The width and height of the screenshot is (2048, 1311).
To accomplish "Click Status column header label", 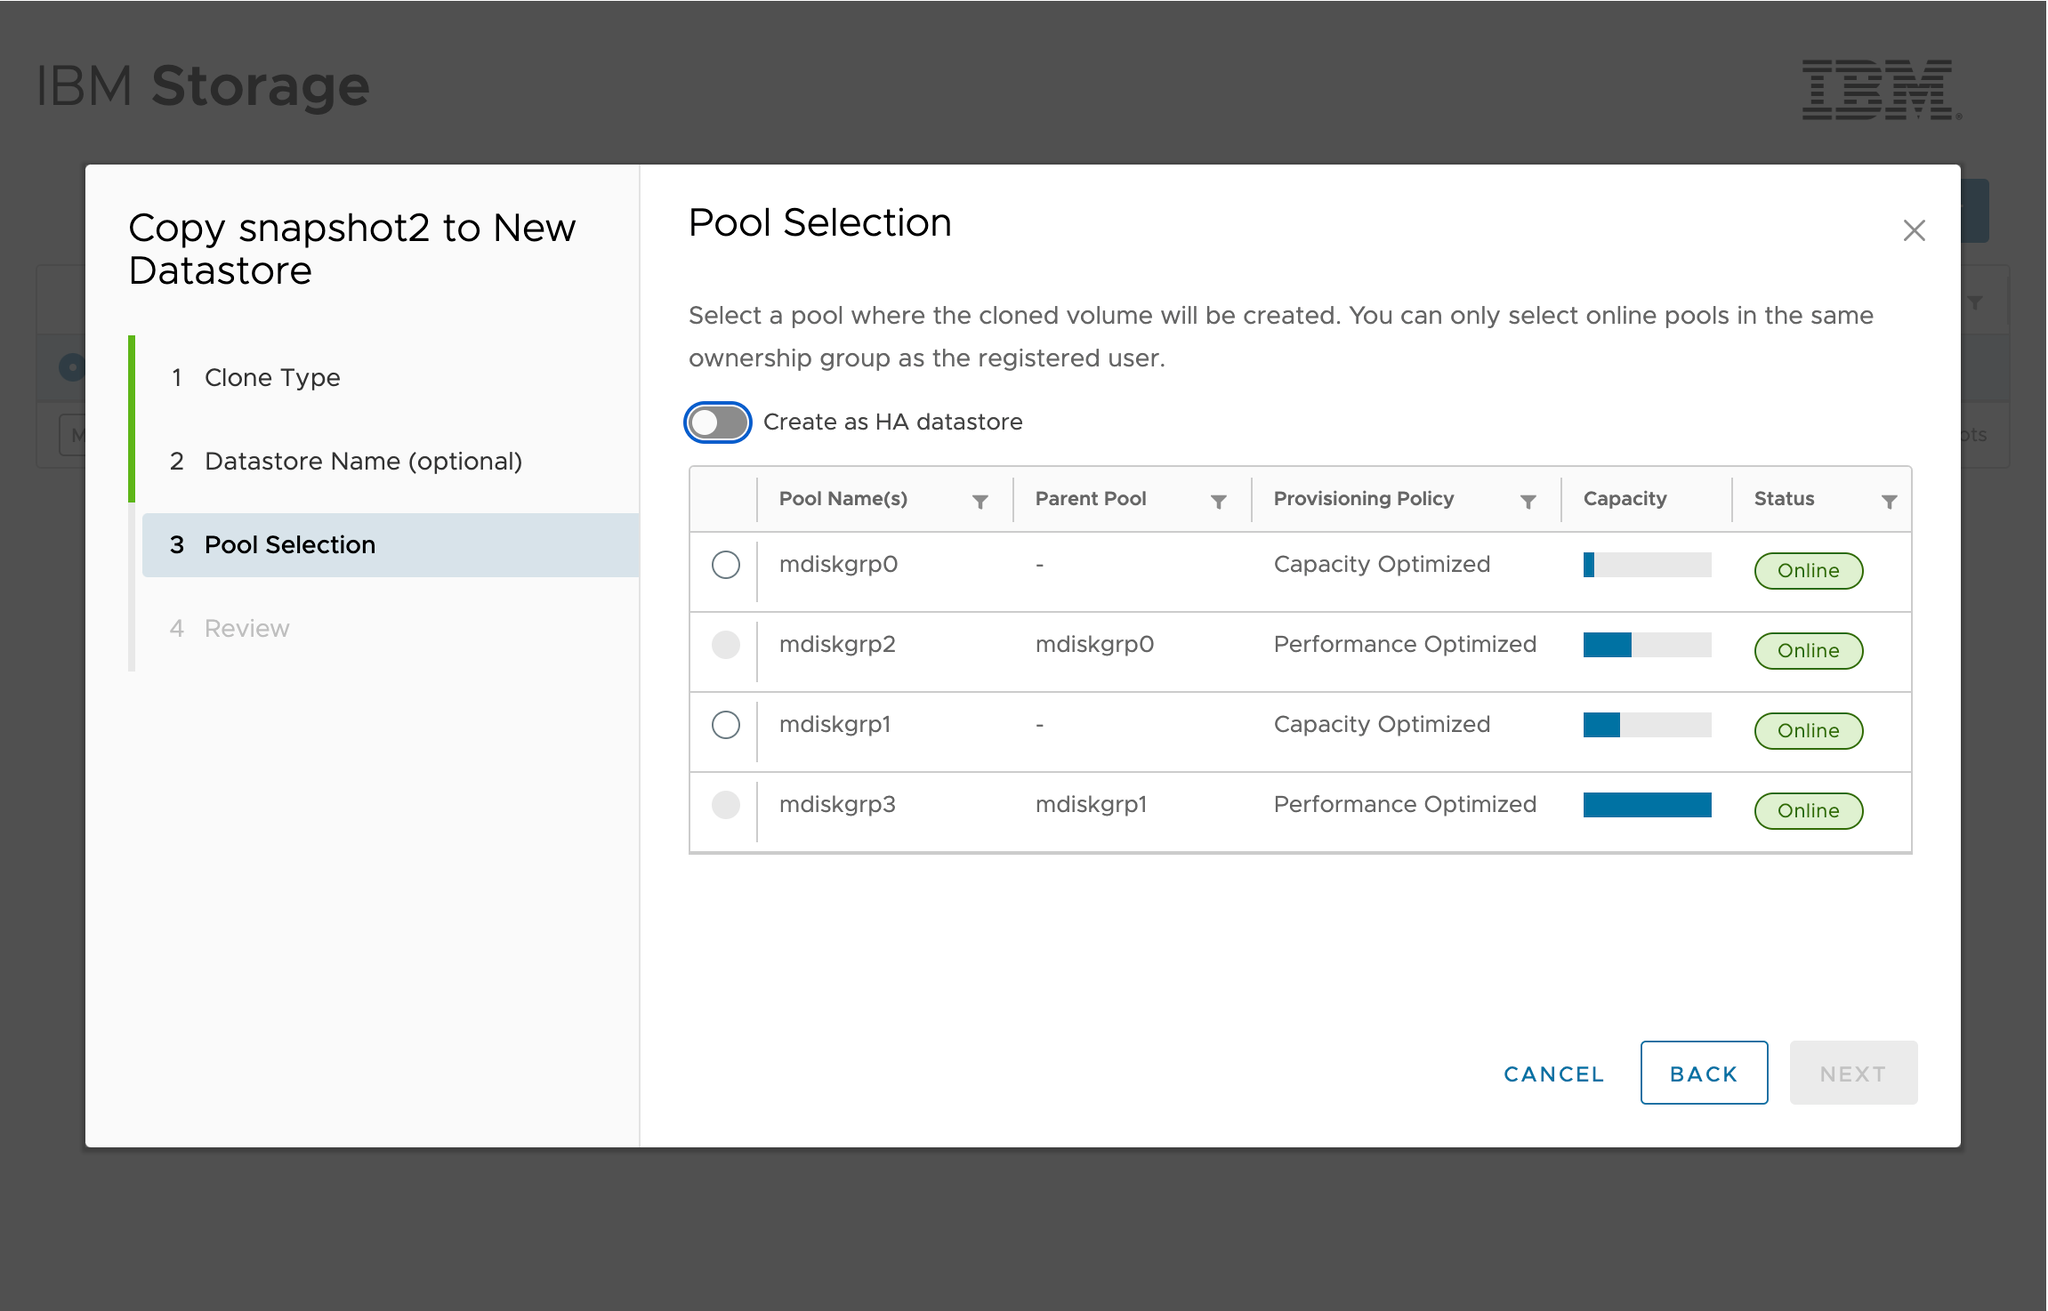I will coord(1784,499).
